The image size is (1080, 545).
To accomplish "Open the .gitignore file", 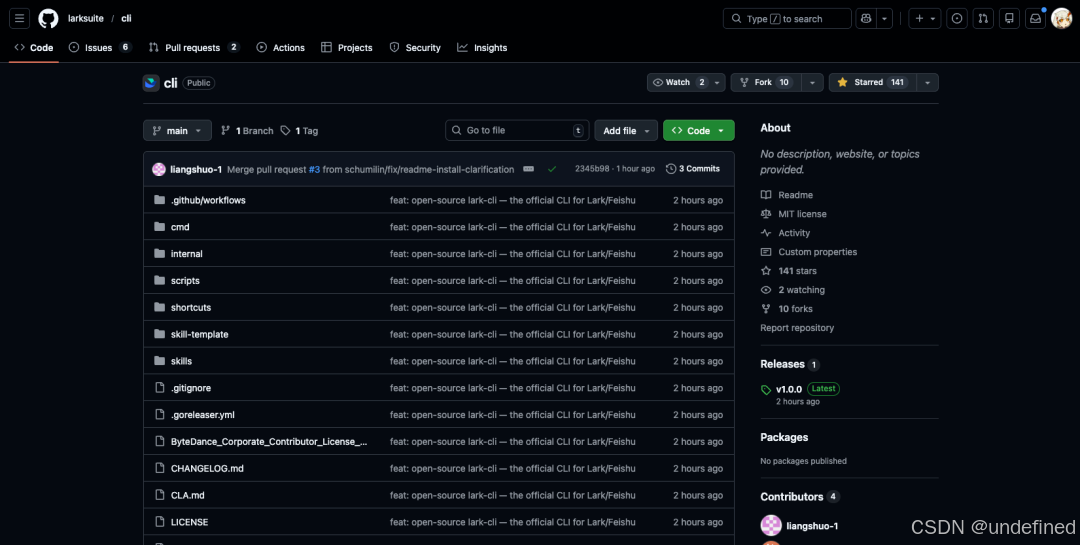I will point(191,388).
